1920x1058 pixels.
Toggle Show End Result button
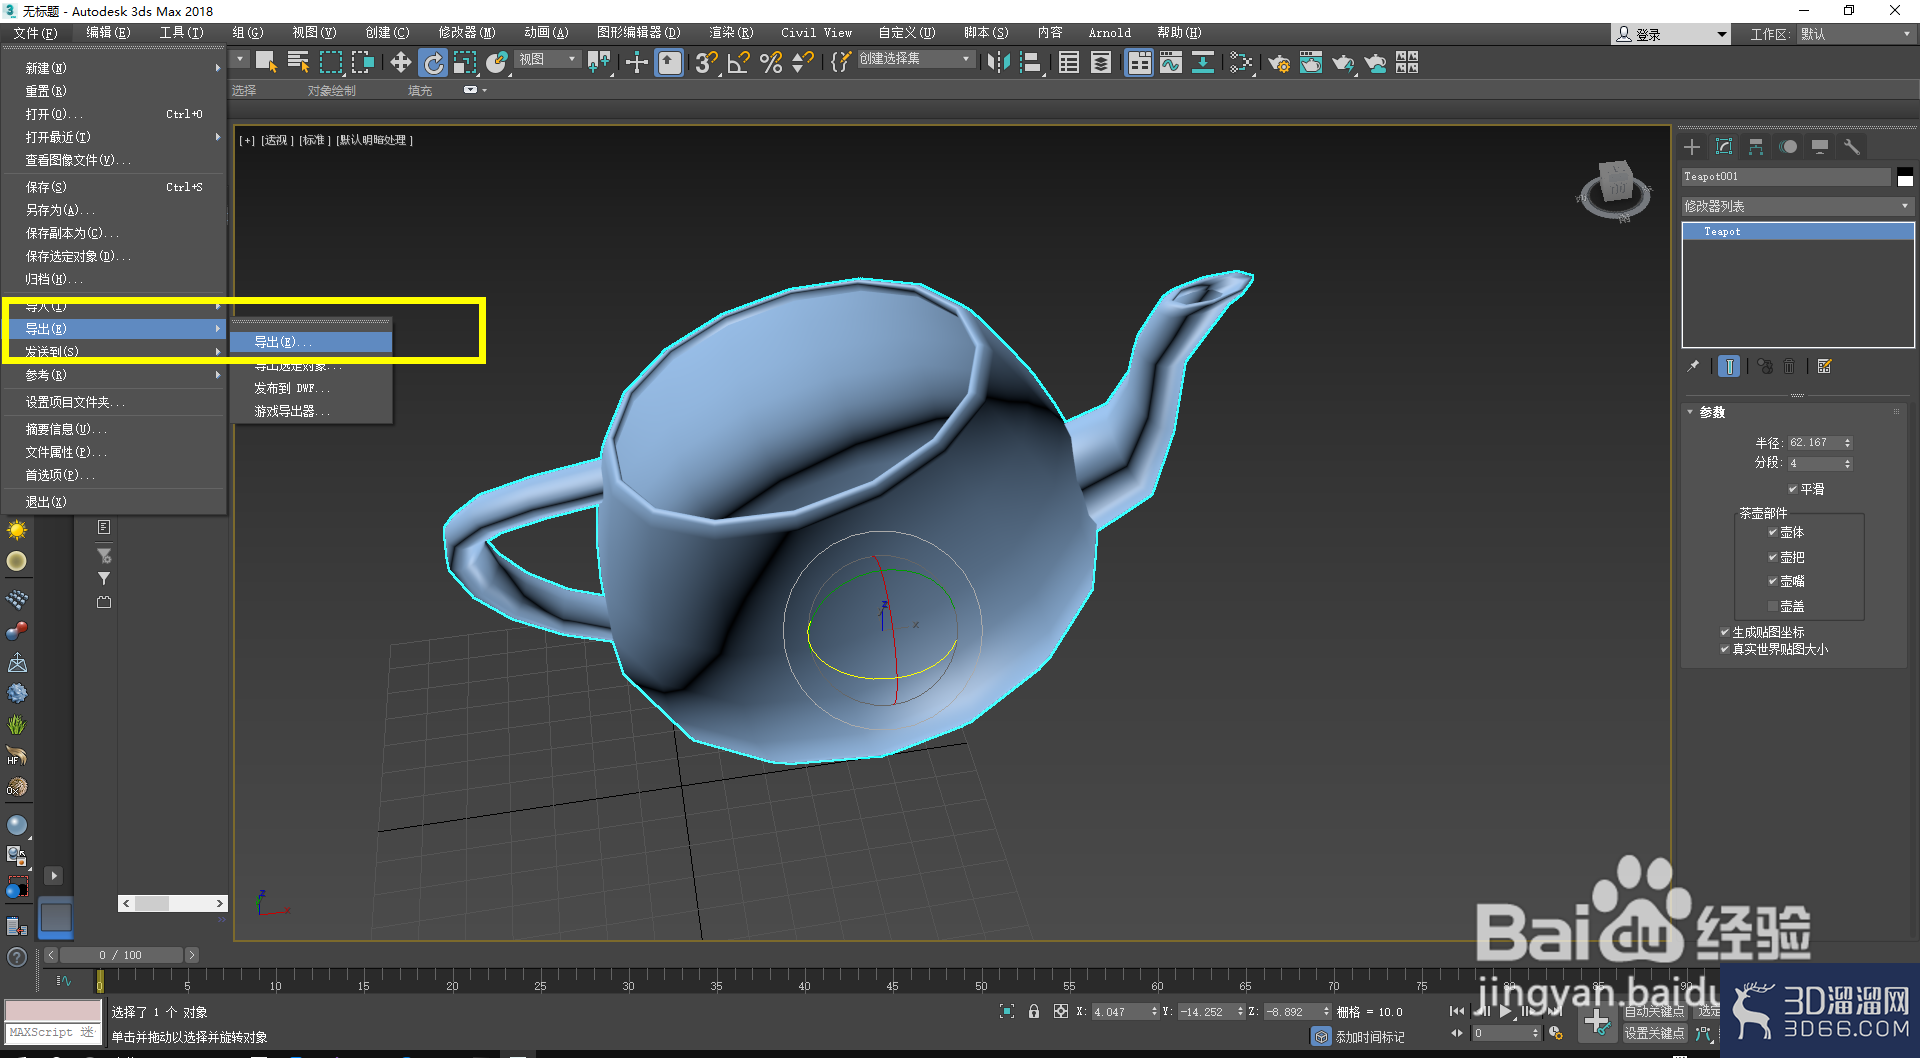coord(1729,366)
